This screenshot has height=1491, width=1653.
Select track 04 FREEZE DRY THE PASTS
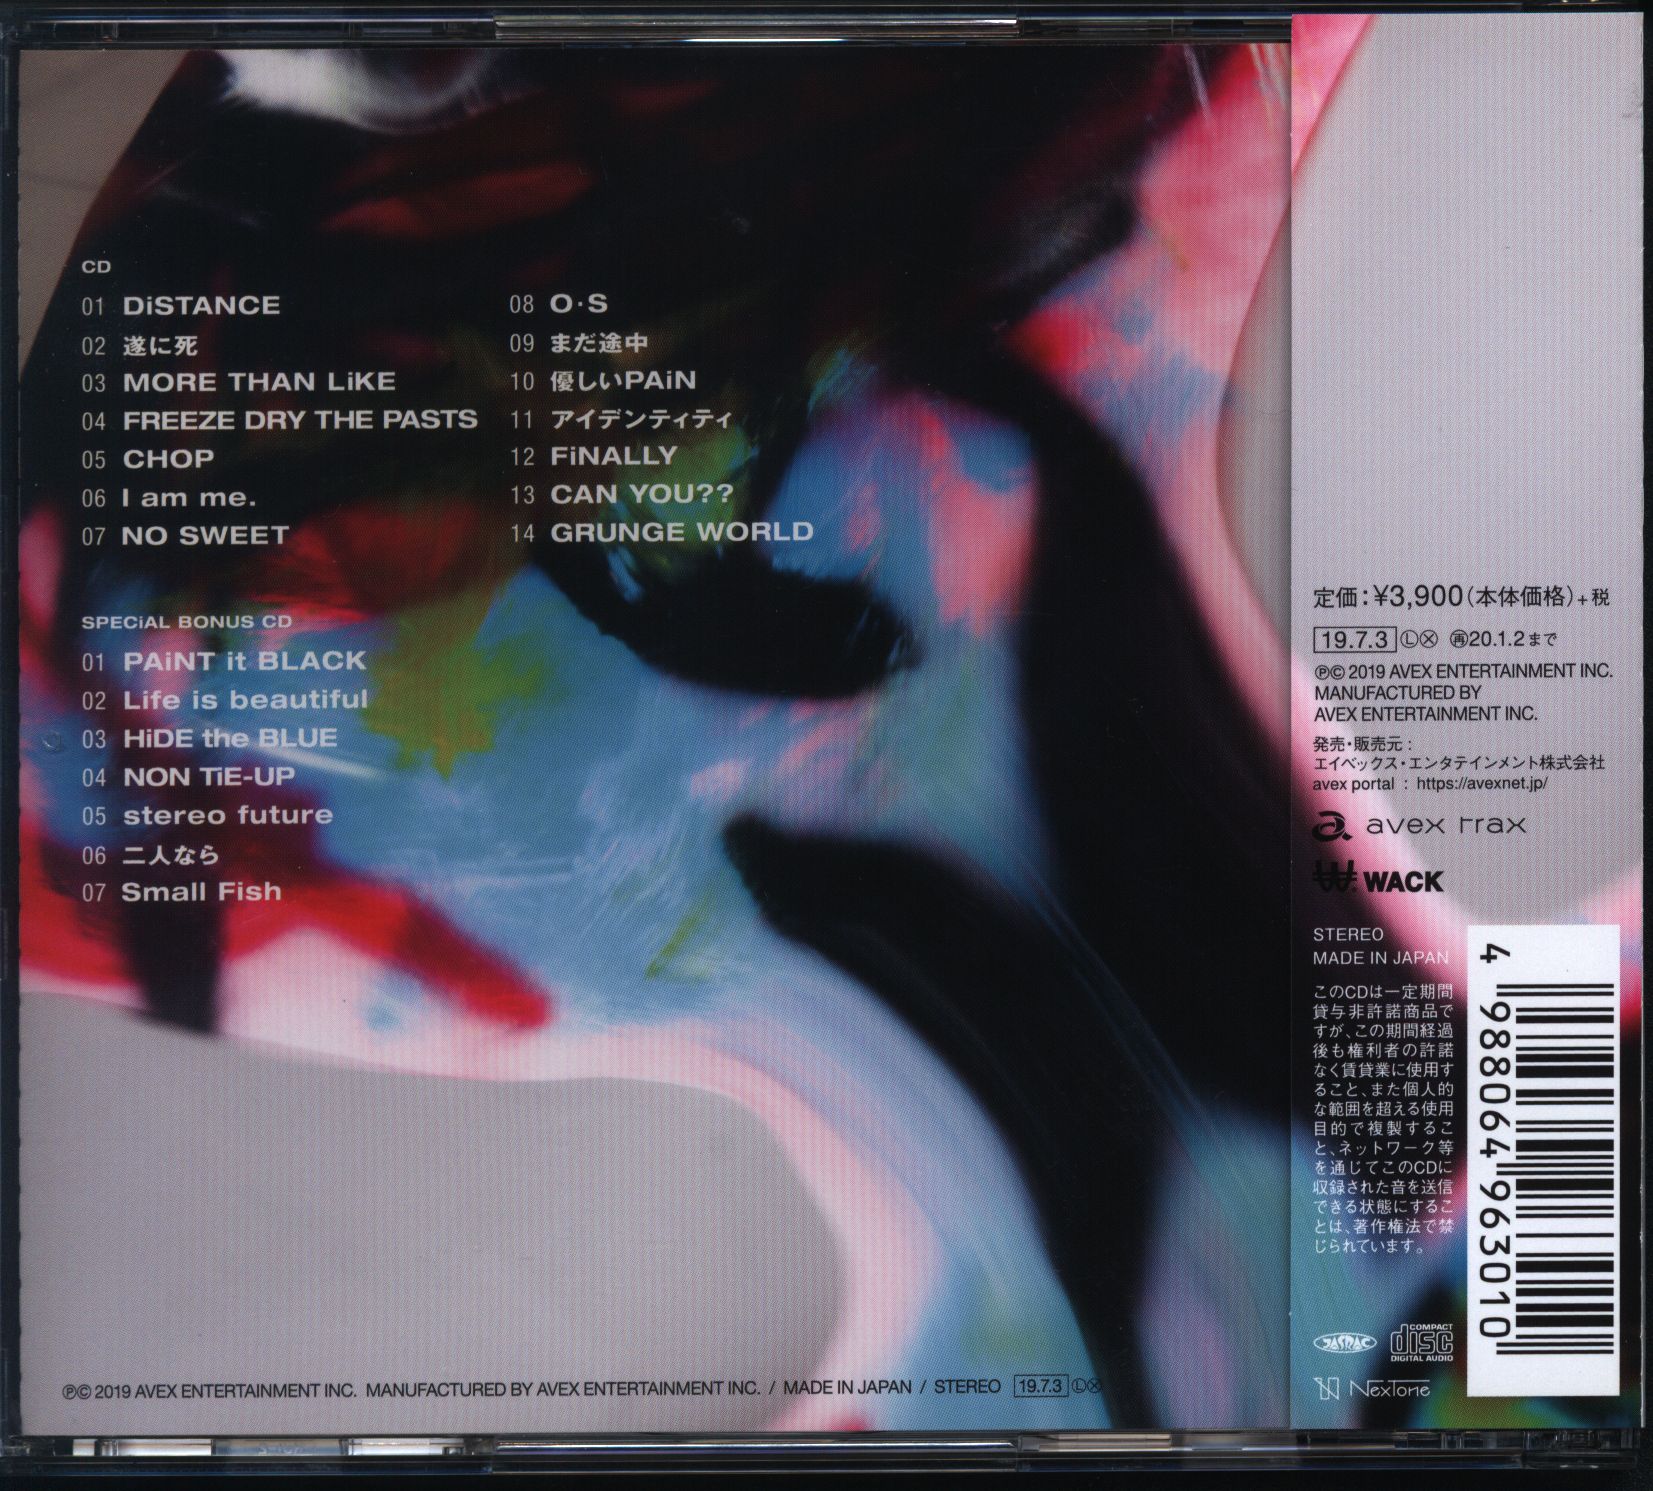[x=299, y=420]
